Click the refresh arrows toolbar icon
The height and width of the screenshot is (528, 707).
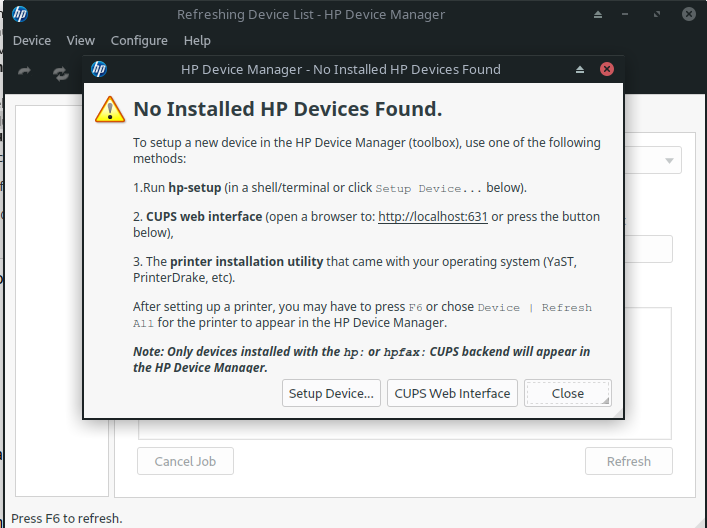pyautogui.click(x=61, y=73)
